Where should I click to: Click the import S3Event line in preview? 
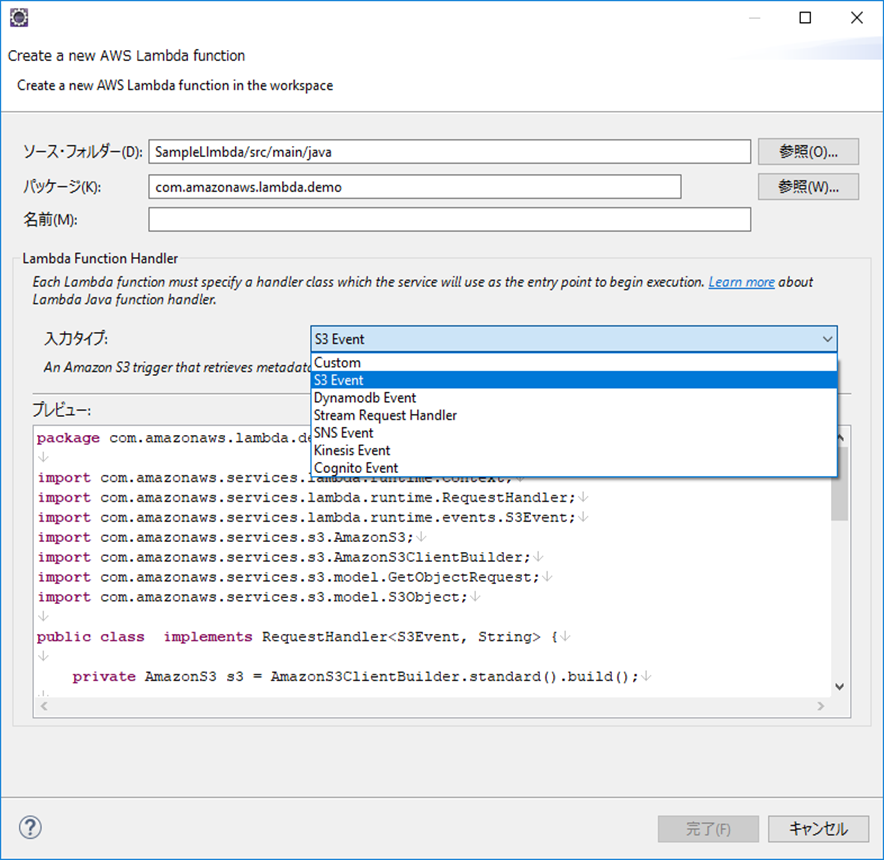[313, 517]
